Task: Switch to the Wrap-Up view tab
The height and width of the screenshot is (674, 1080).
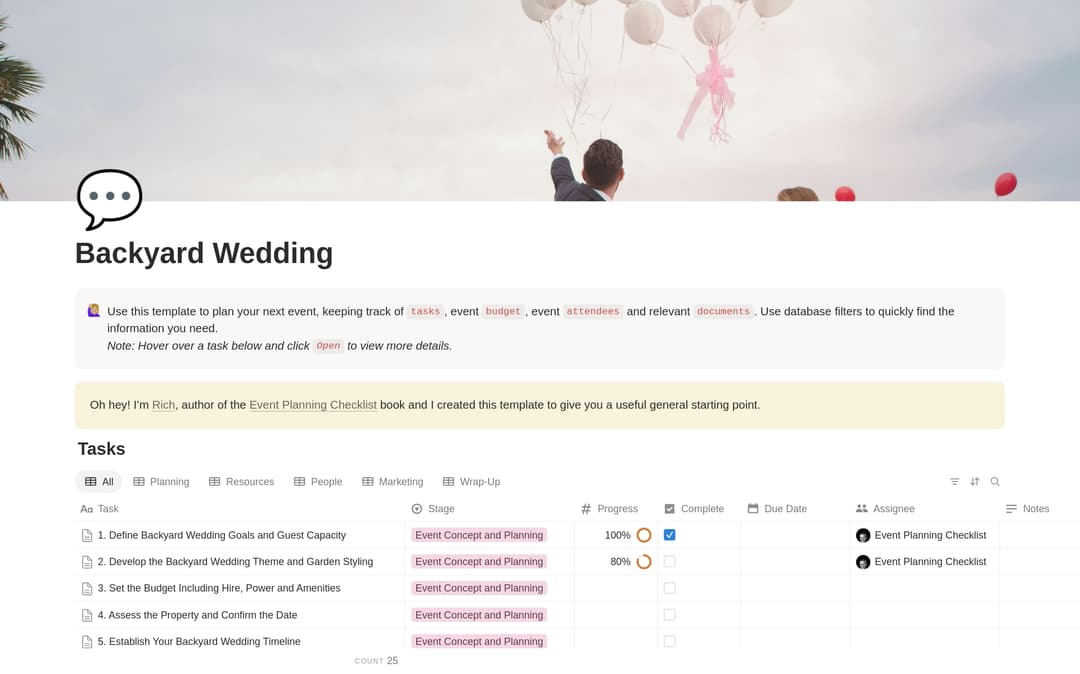Action: [472, 482]
